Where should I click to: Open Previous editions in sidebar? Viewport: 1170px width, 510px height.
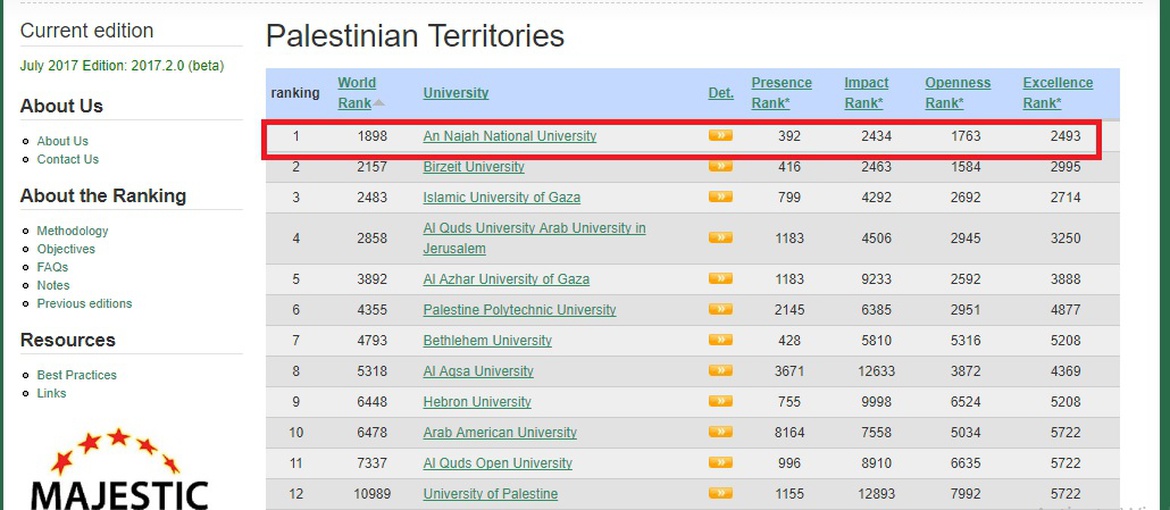tap(84, 303)
